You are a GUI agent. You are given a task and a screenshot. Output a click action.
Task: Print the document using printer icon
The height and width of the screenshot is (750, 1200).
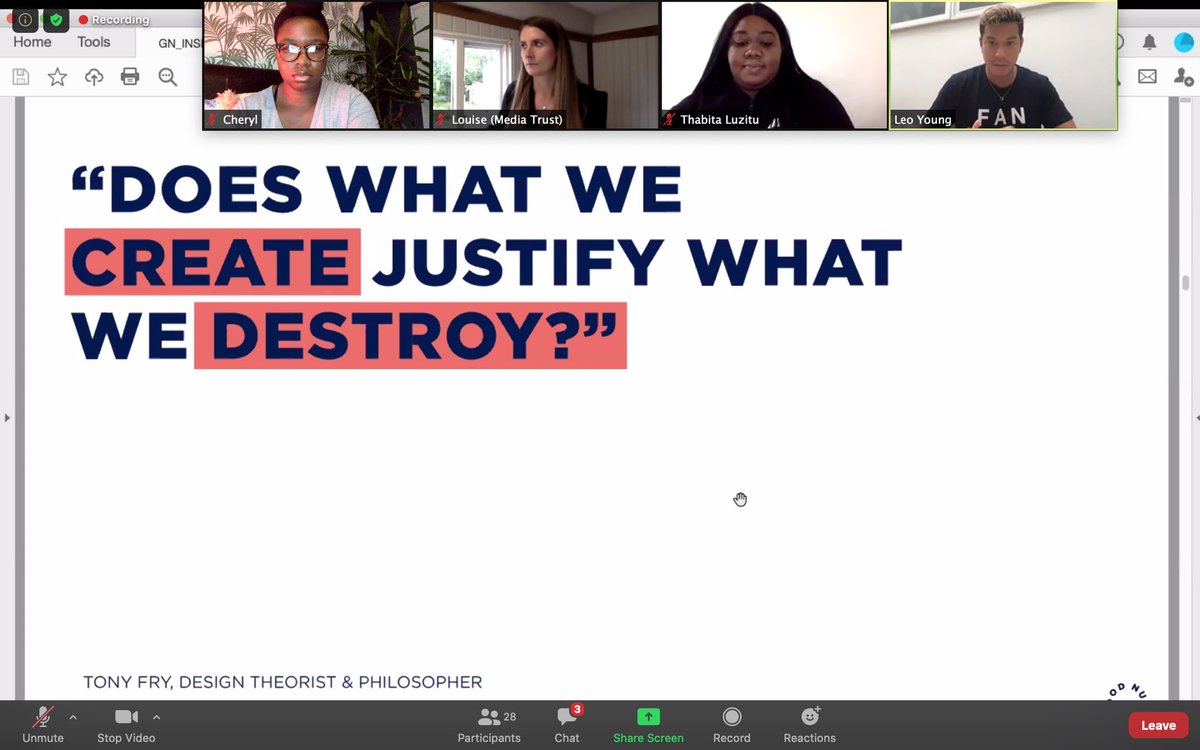point(130,77)
